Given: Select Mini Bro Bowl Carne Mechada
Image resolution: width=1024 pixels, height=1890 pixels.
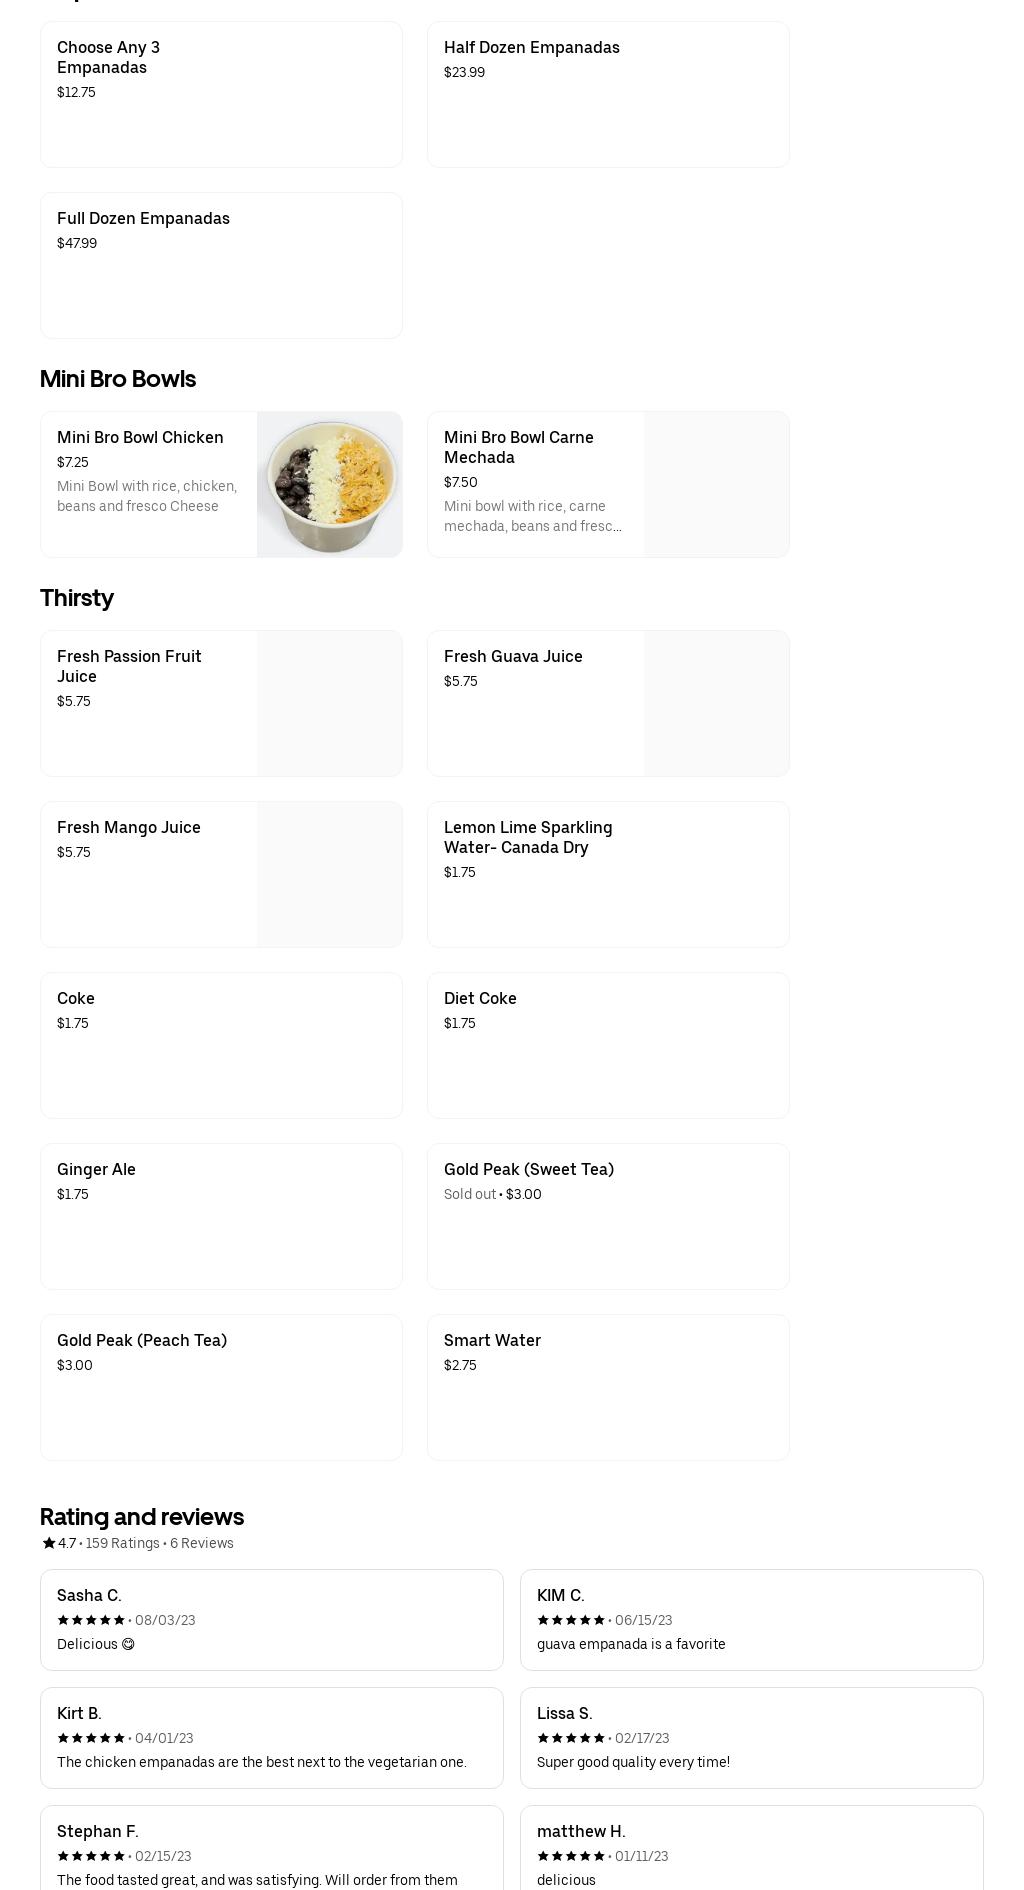Looking at the screenshot, I should click(608, 484).
